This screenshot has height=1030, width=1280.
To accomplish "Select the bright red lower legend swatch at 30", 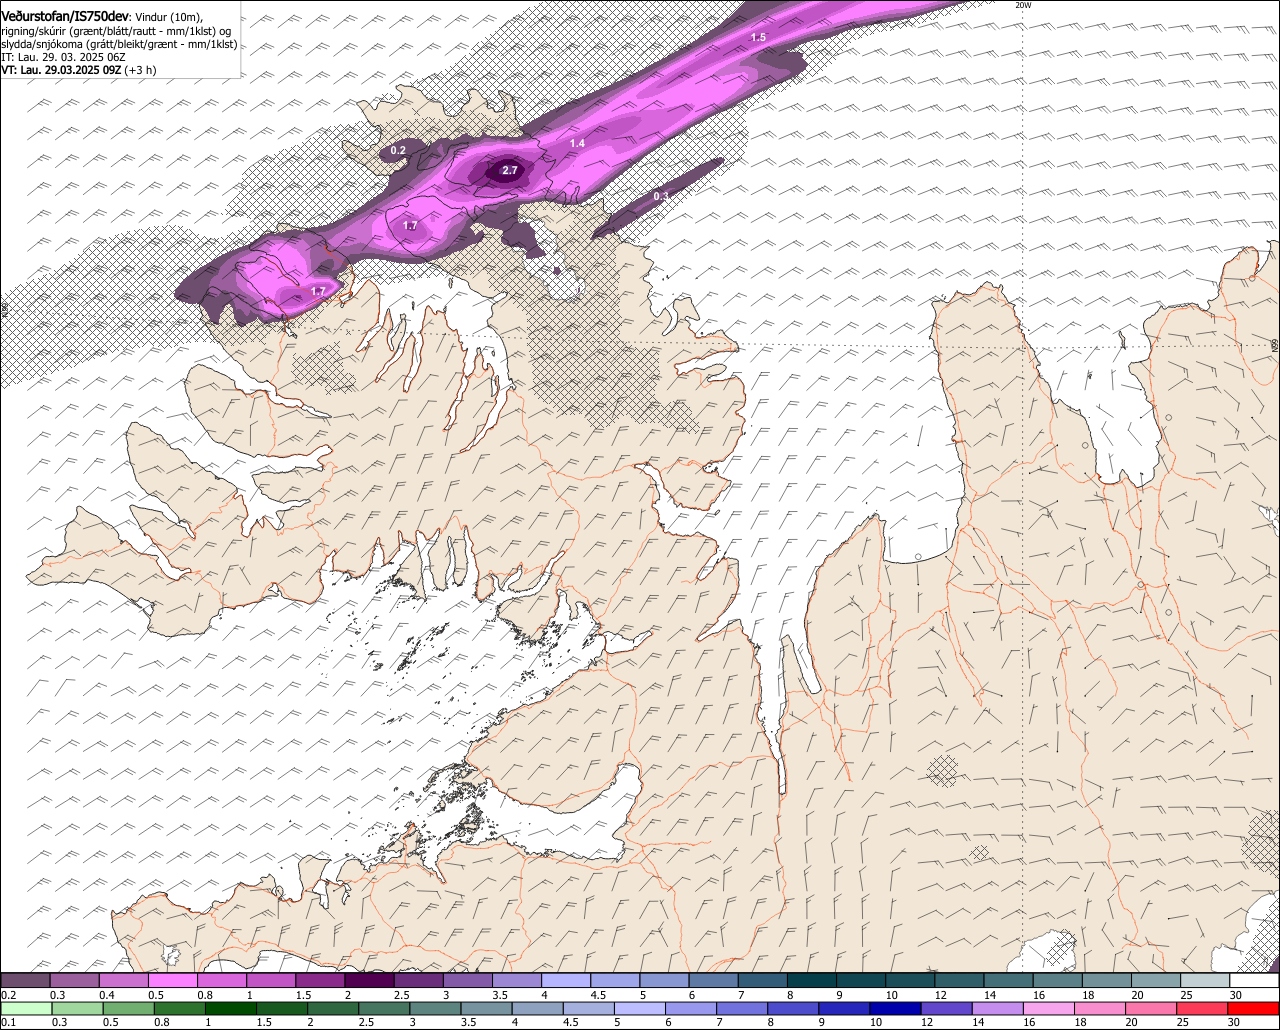I will 1255,1009.
